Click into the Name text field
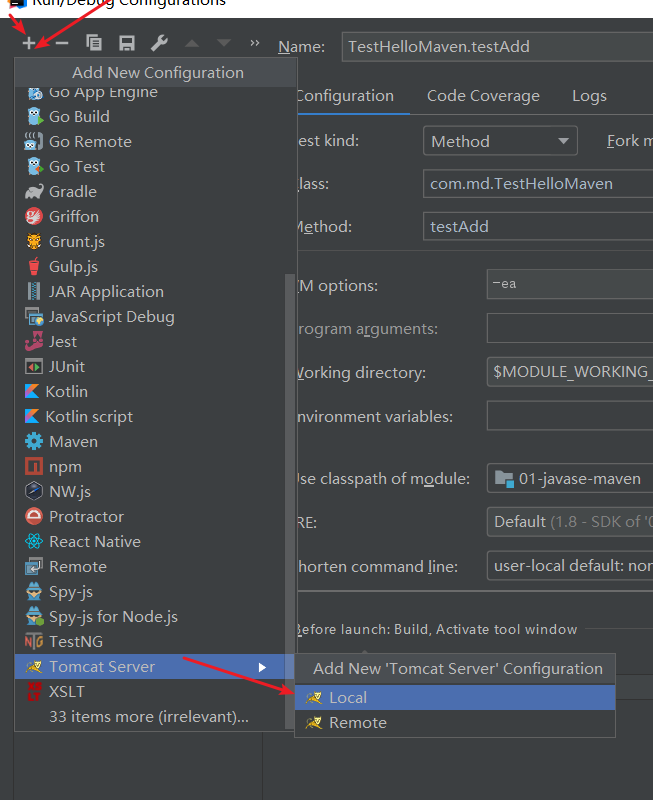 pyautogui.click(x=496, y=46)
